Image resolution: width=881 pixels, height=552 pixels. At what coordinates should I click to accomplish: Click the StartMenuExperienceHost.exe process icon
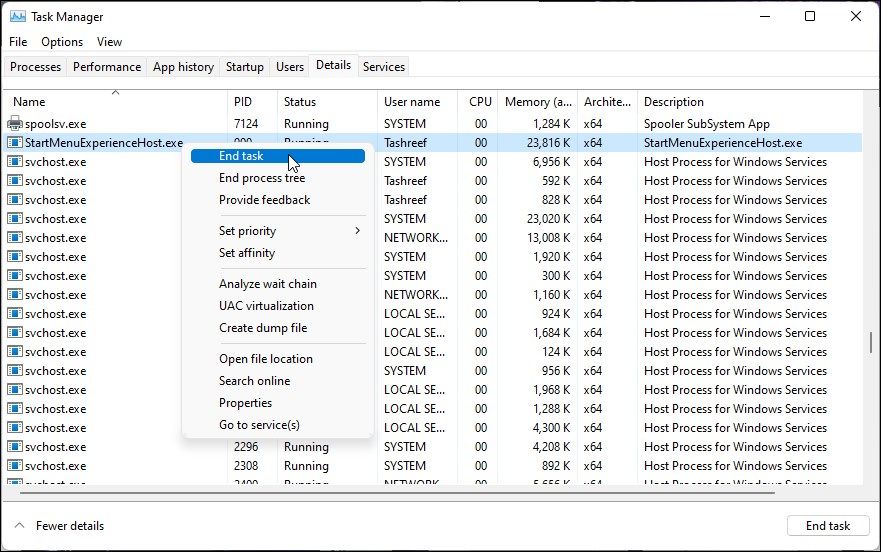coord(15,143)
